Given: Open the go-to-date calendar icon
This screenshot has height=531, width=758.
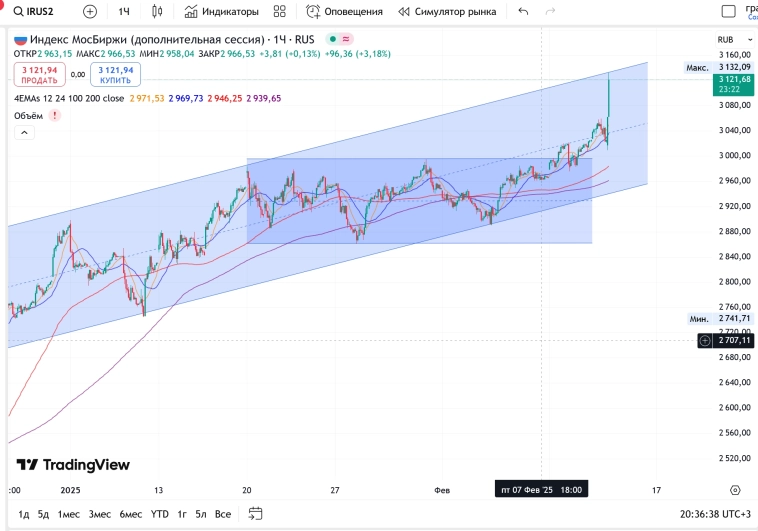Looking at the screenshot, I should pos(255,514).
